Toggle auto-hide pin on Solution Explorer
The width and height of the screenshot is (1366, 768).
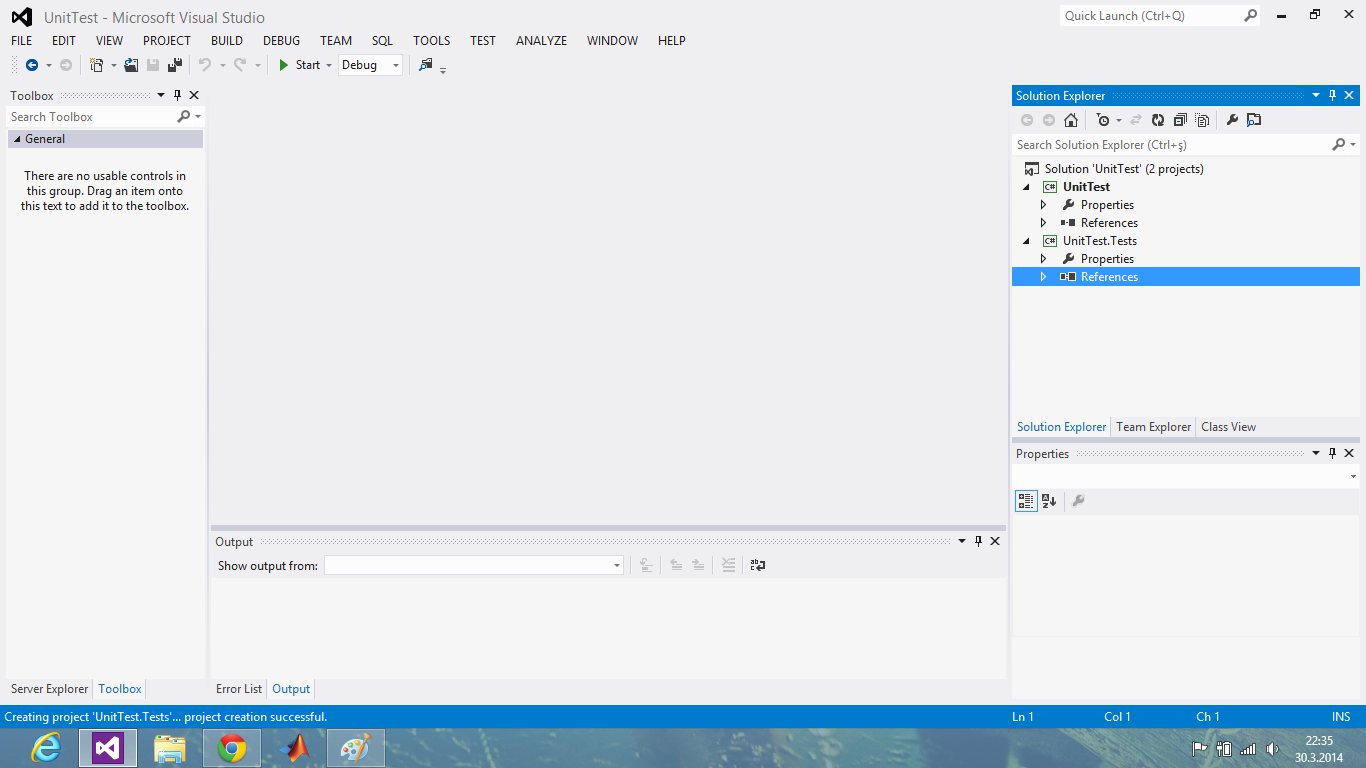pyautogui.click(x=1332, y=96)
